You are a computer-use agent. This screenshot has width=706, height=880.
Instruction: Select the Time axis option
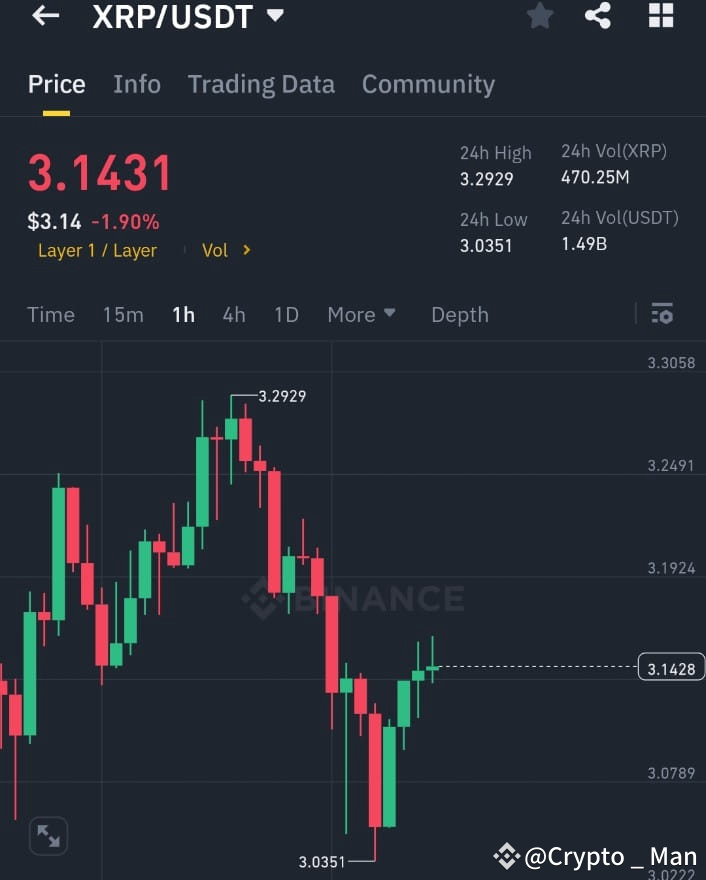pyautogui.click(x=50, y=314)
